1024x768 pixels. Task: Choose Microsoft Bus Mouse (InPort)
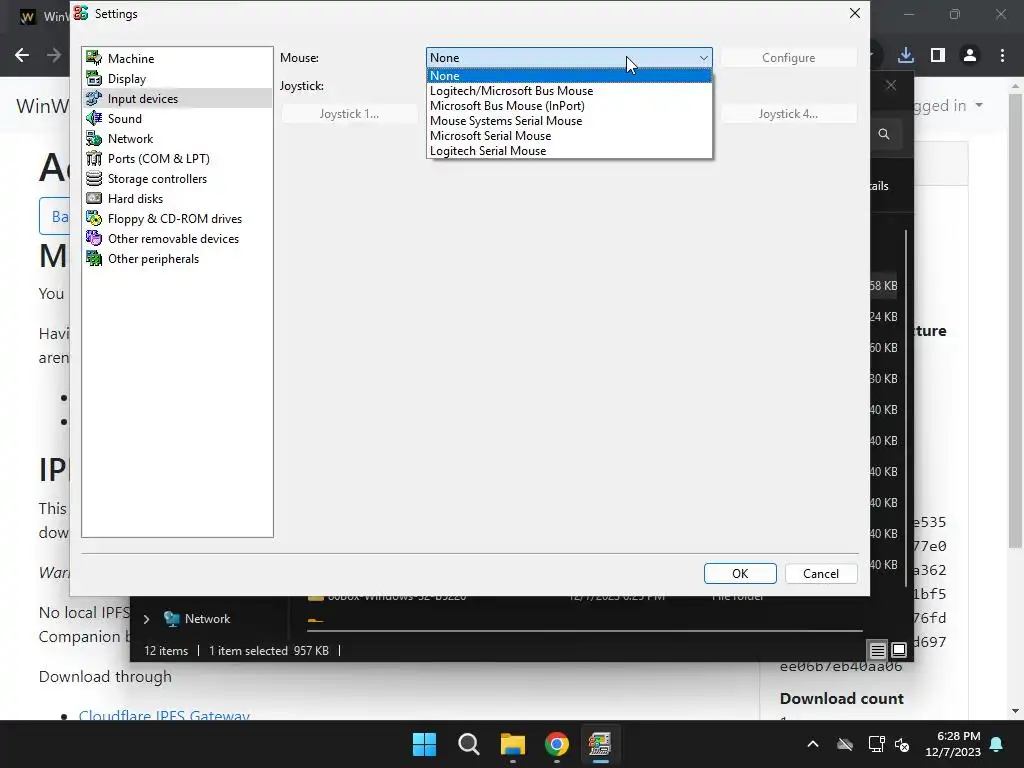569,106
